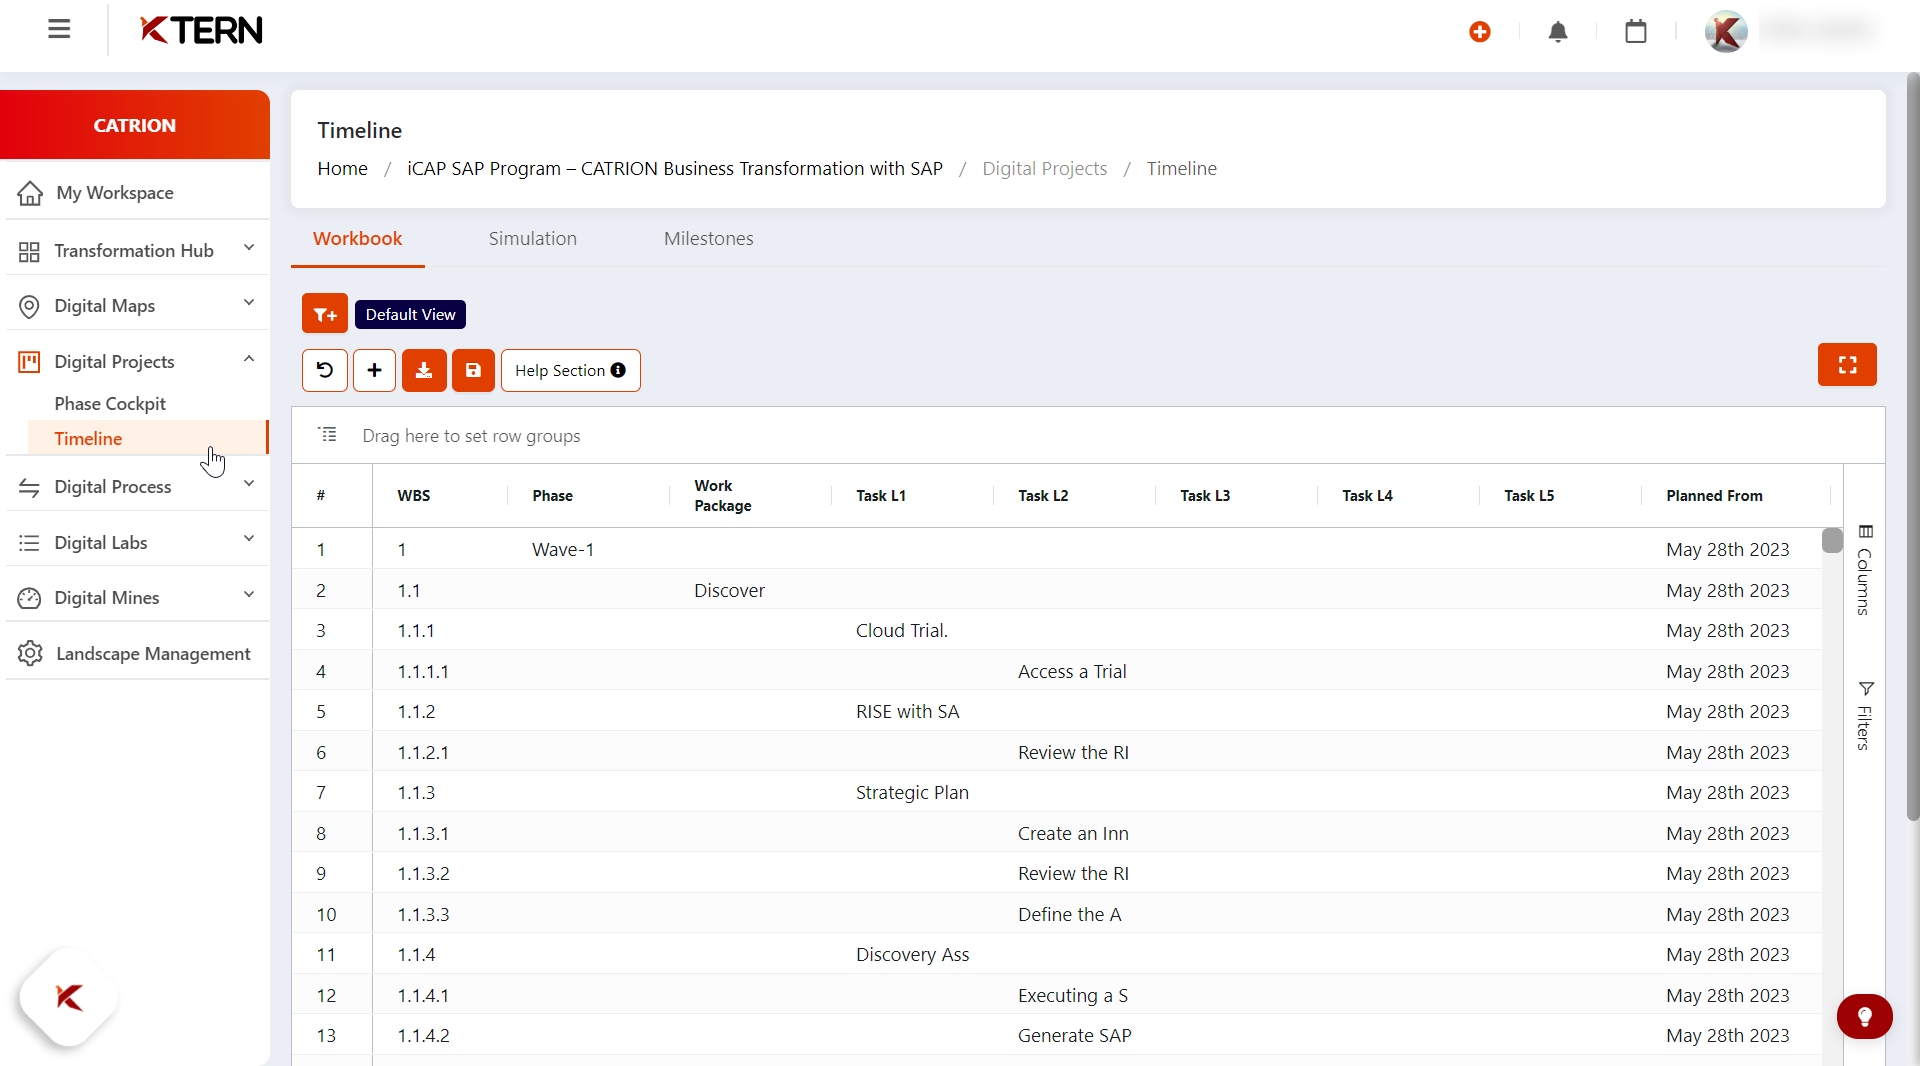The image size is (1920, 1066).
Task: Open the user profile avatar
Action: pos(1726,32)
